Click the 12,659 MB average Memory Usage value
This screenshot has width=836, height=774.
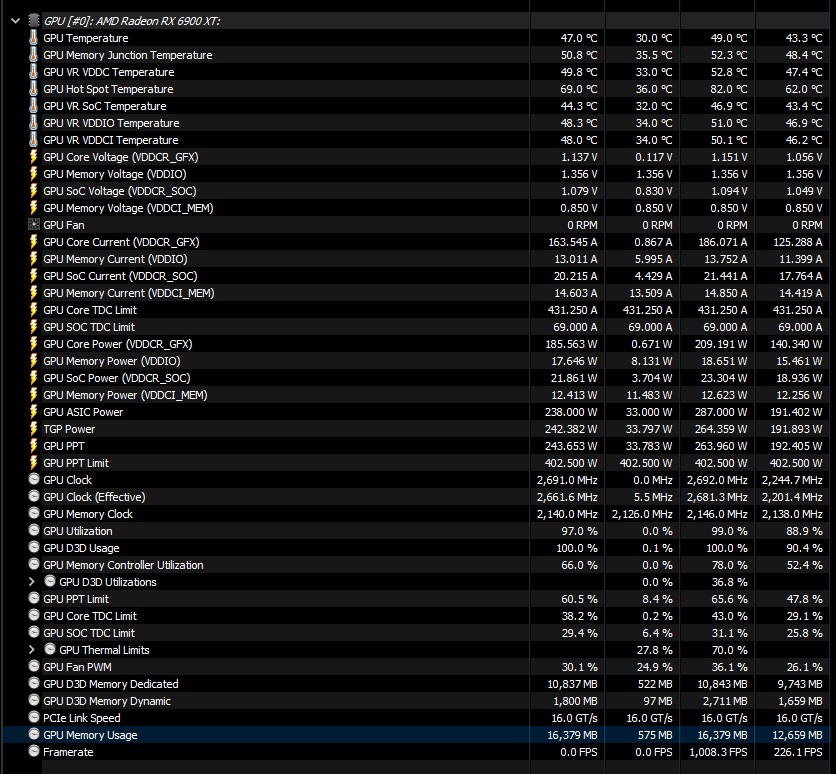tap(797, 735)
